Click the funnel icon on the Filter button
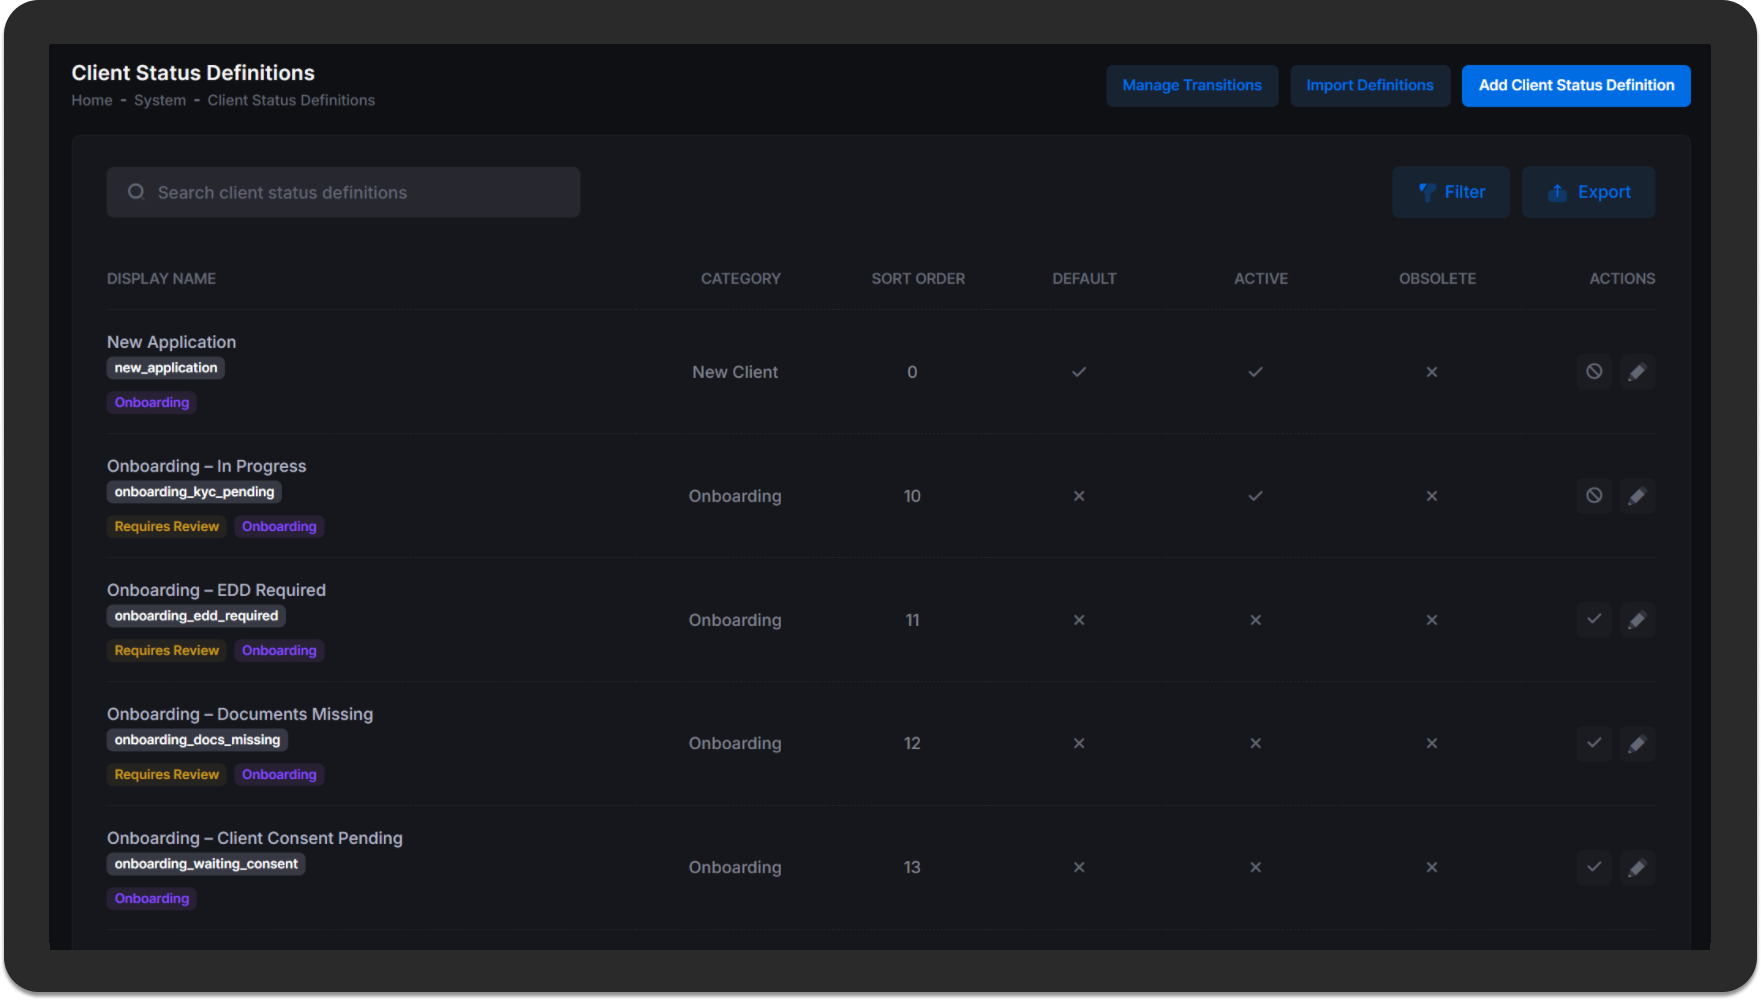This screenshot has height=1000, width=1761. click(1428, 191)
